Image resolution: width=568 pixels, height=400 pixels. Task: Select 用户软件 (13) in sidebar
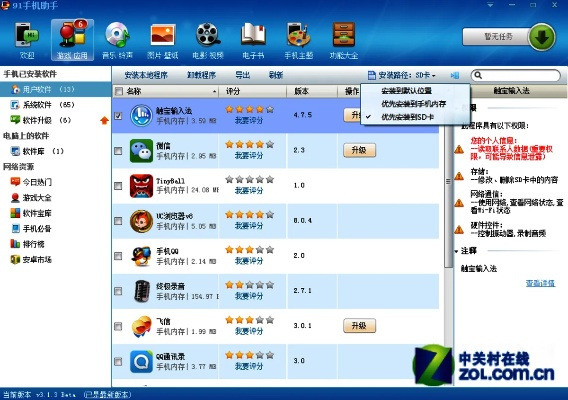tap(55, 89)
